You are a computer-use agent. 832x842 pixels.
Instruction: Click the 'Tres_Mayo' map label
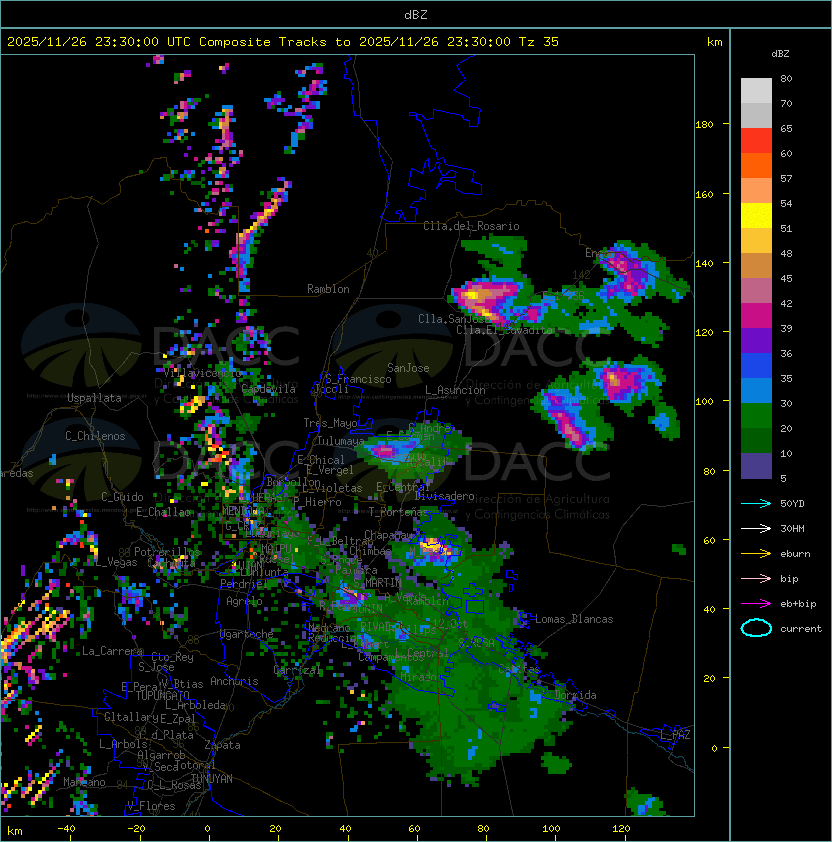point(330,423)
